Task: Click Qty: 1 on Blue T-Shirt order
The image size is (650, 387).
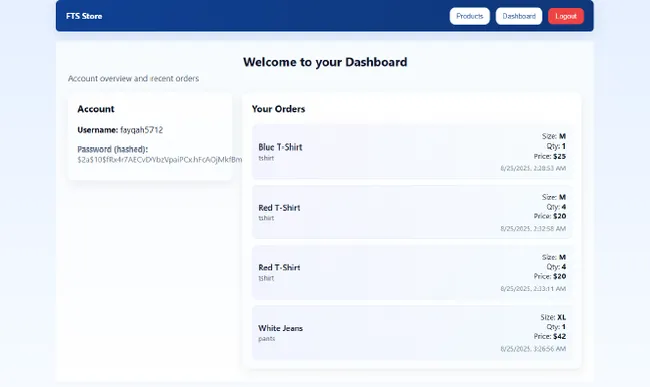Action: tap(556, 146)
